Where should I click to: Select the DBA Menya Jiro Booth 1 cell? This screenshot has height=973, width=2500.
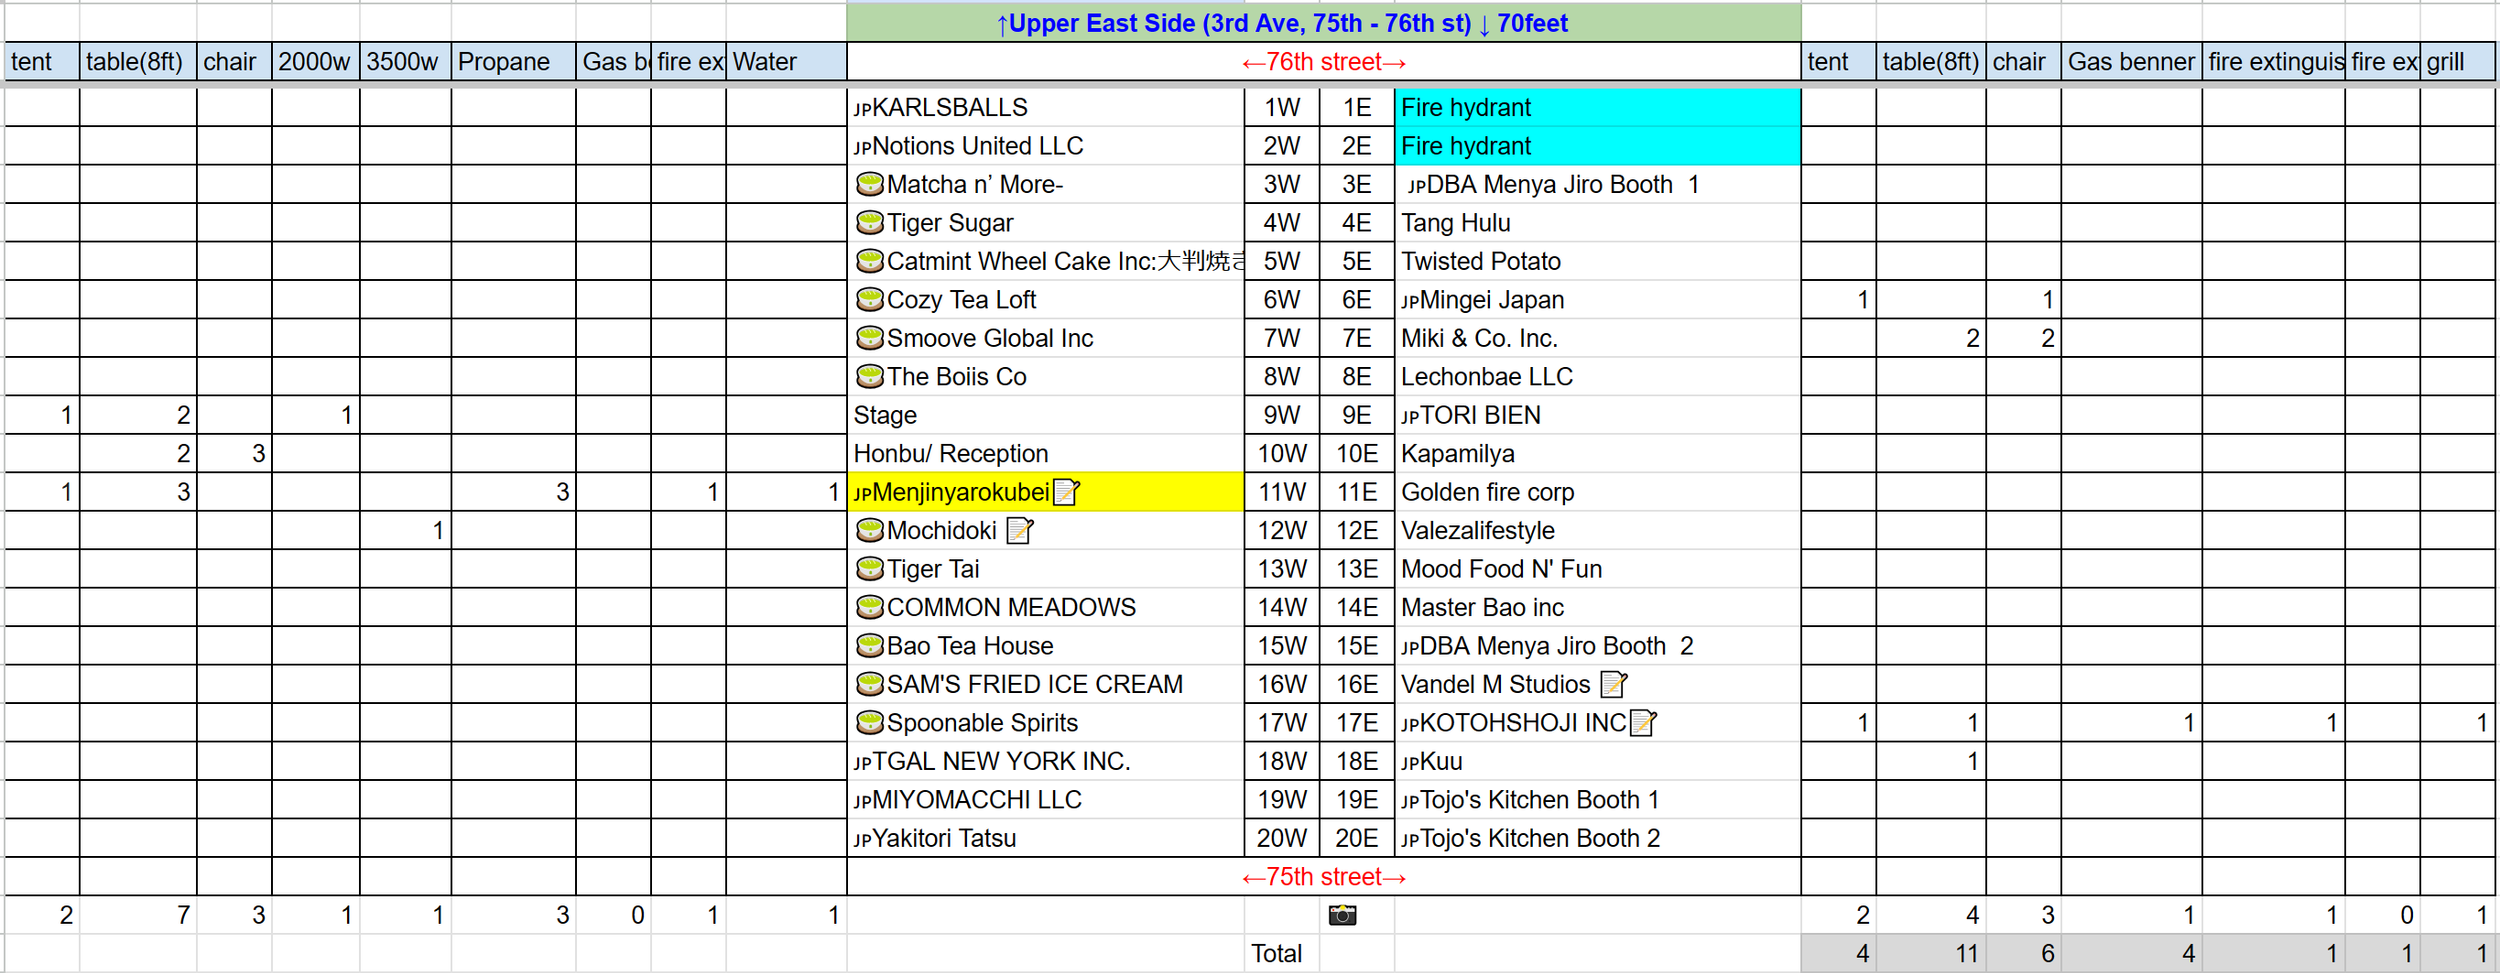pos(1597,184)
